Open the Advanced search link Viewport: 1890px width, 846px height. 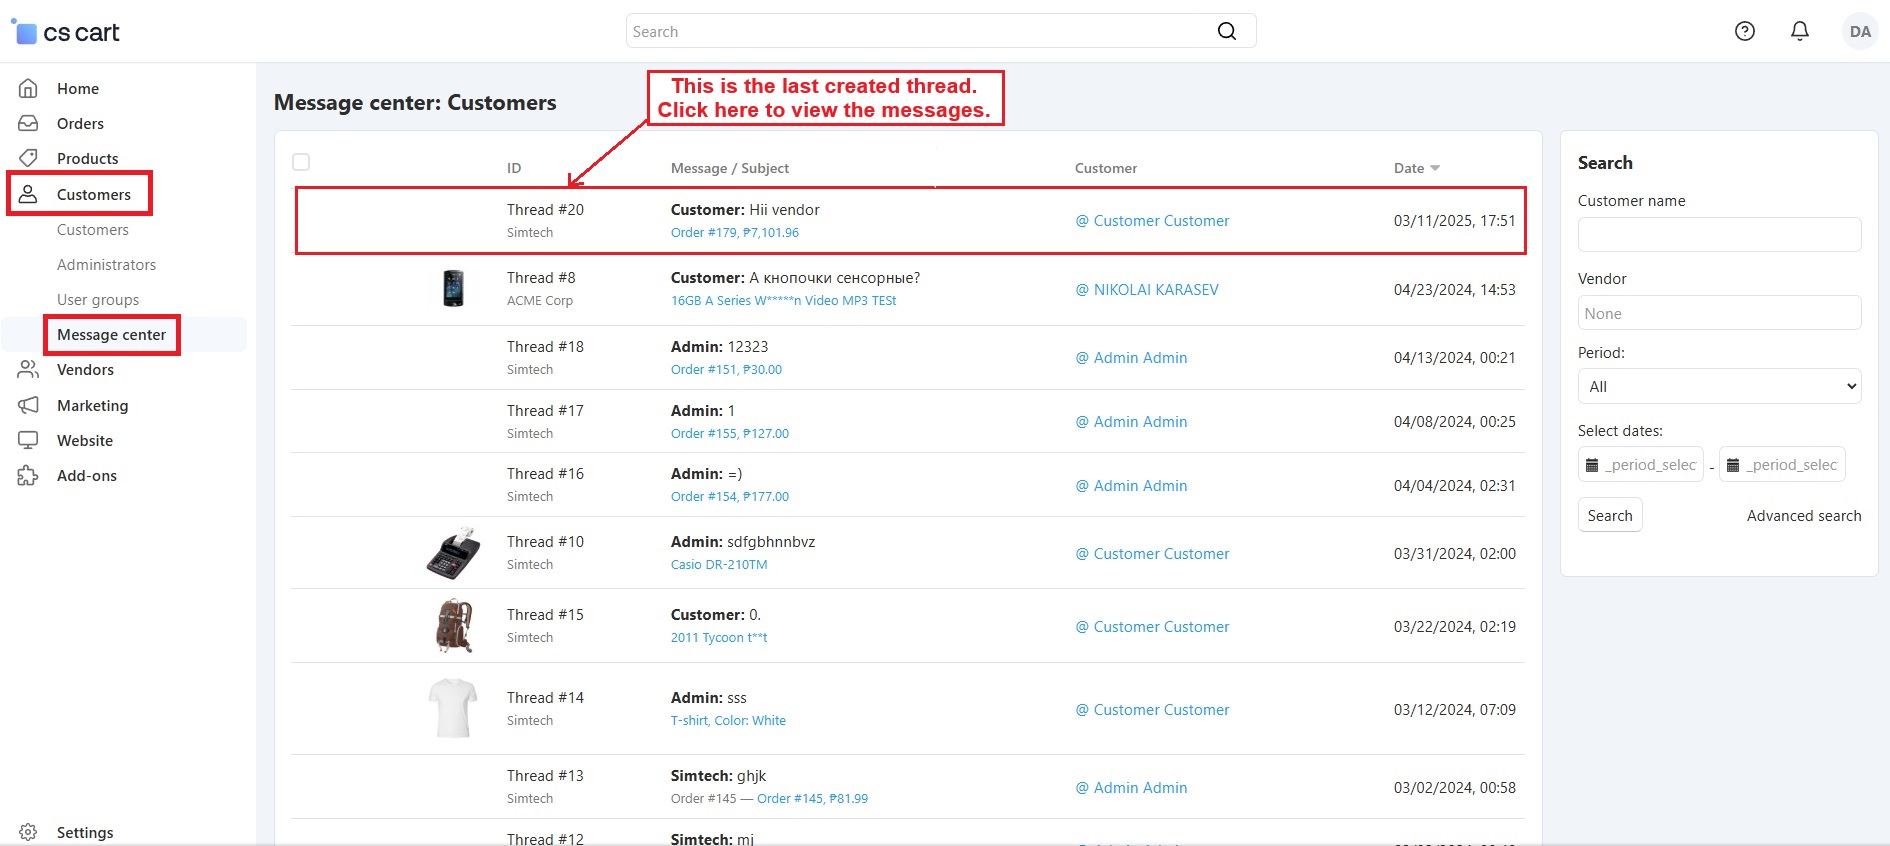tap(1803, 516)
